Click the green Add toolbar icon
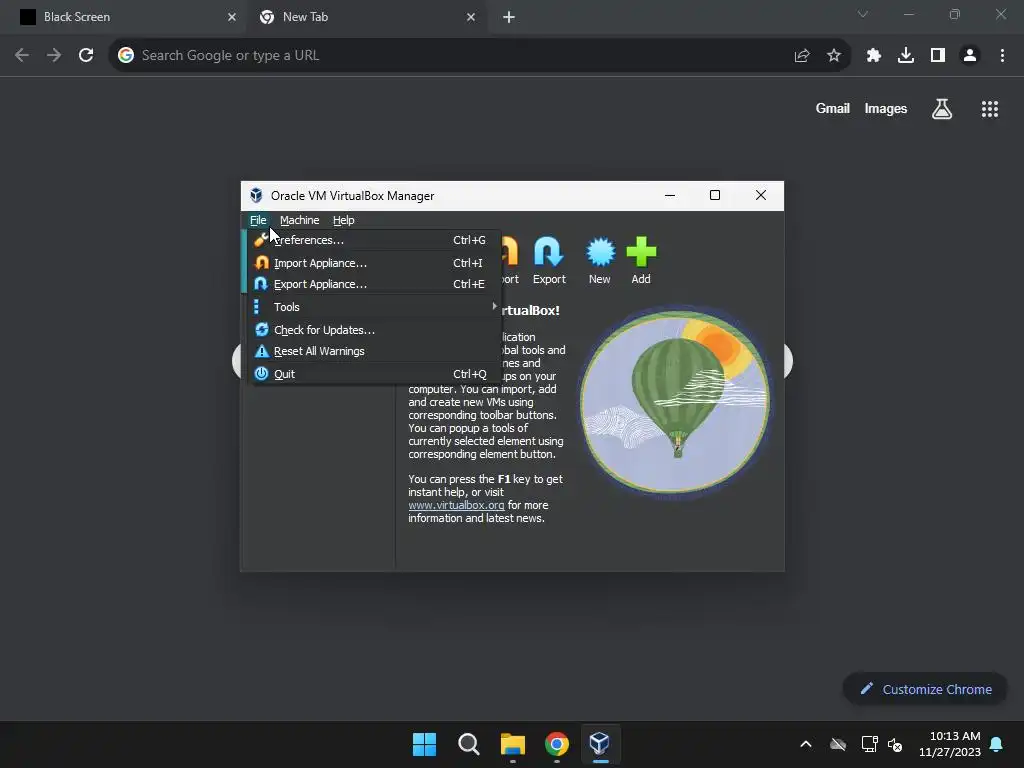Viewport: 1024px width, 768px height. [641, 261]
